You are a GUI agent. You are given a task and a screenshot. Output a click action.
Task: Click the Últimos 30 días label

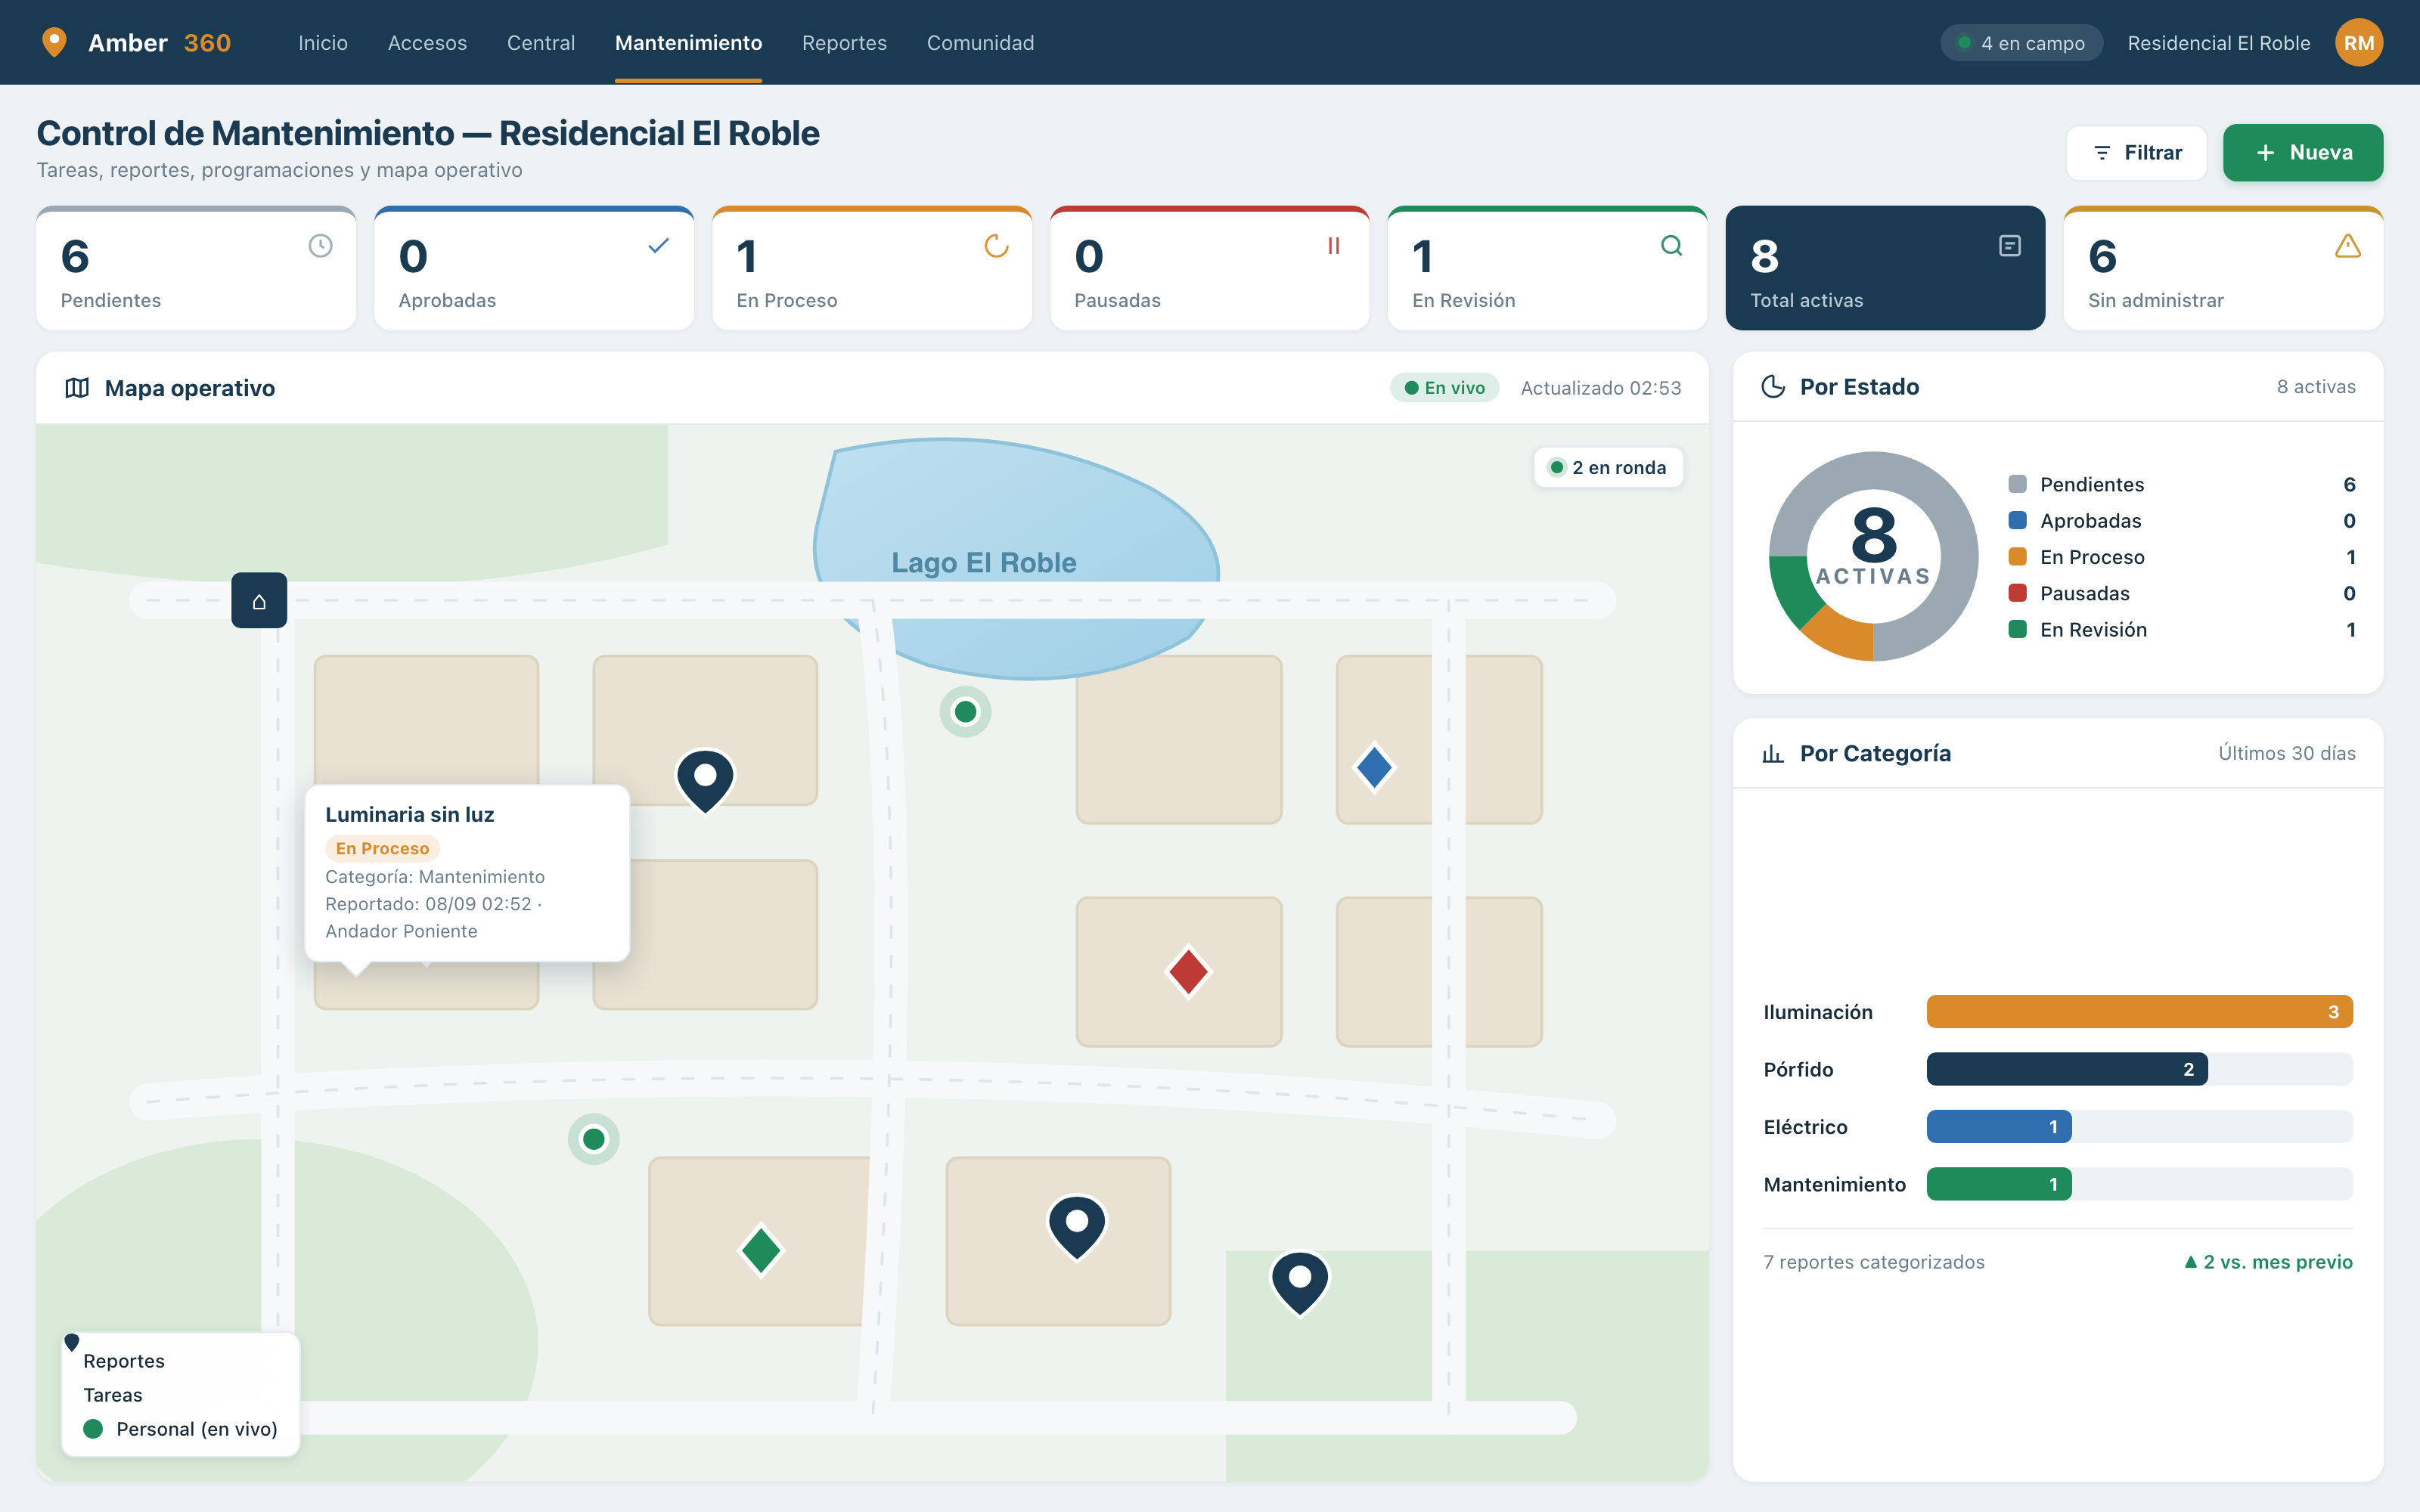2287,754
